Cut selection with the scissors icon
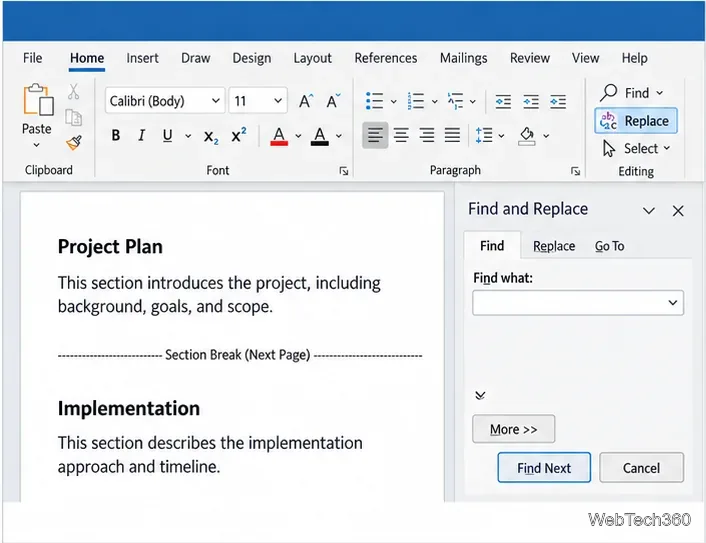The width and height of the screenshot is (706, 543). click(73, 91)
